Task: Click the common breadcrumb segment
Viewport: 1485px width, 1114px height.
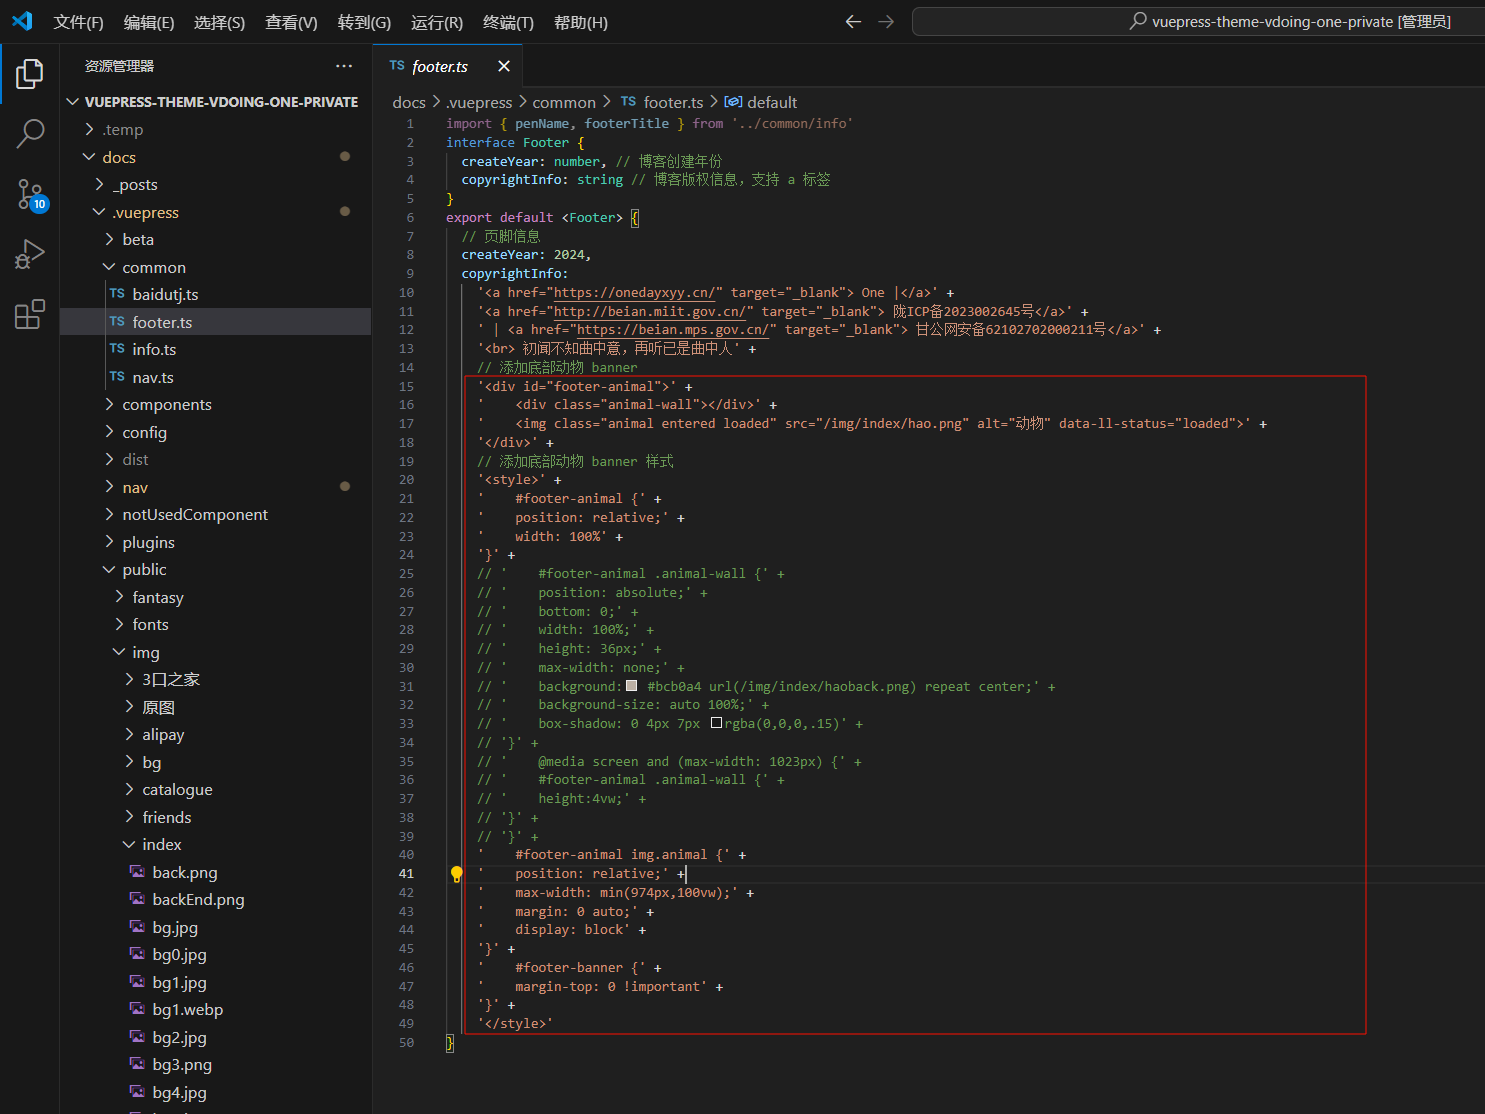Action: click(x=564, y=102)
